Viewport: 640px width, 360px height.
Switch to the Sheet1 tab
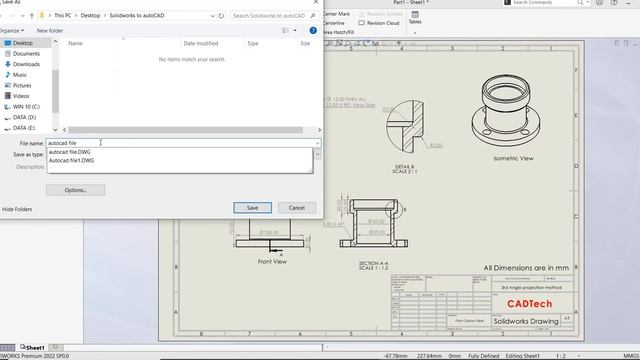[x=32, y=347]
